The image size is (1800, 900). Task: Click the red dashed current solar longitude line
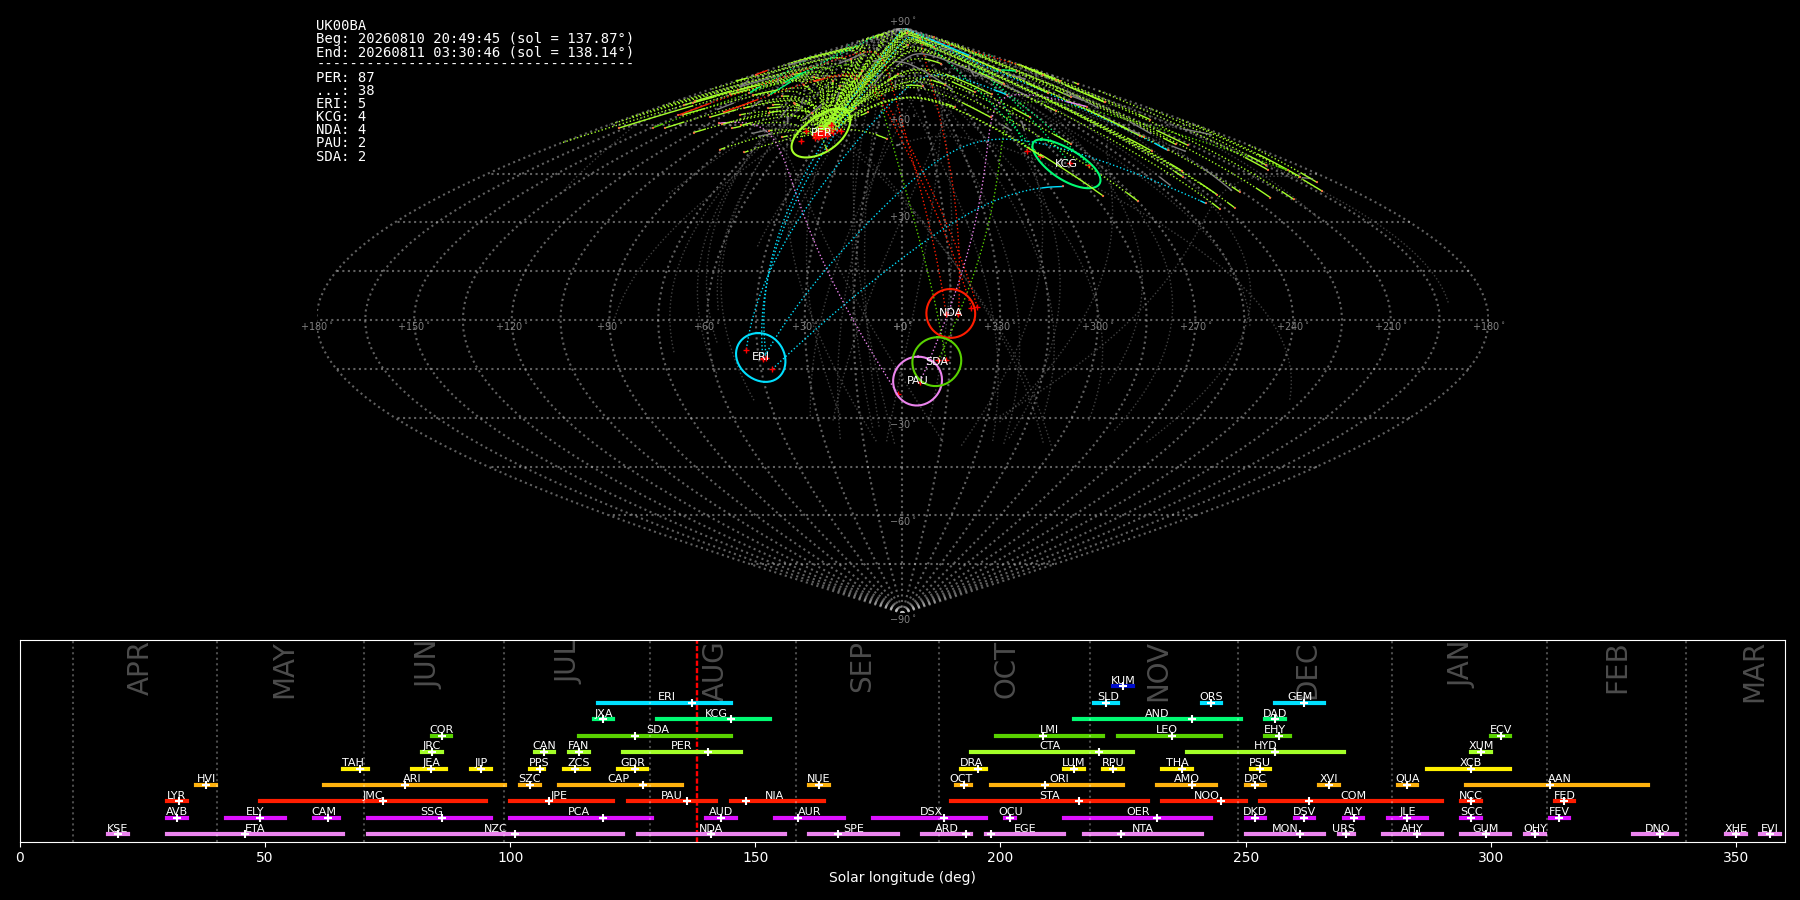697,741
